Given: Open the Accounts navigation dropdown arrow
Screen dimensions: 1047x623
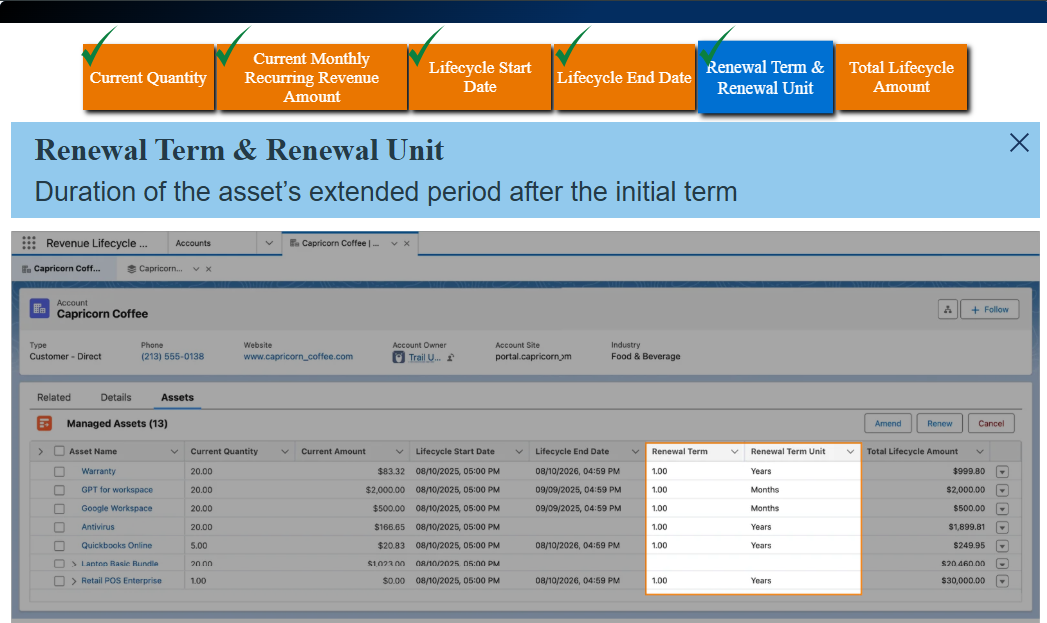Looking at the screenshot, I should click(269, 243).
